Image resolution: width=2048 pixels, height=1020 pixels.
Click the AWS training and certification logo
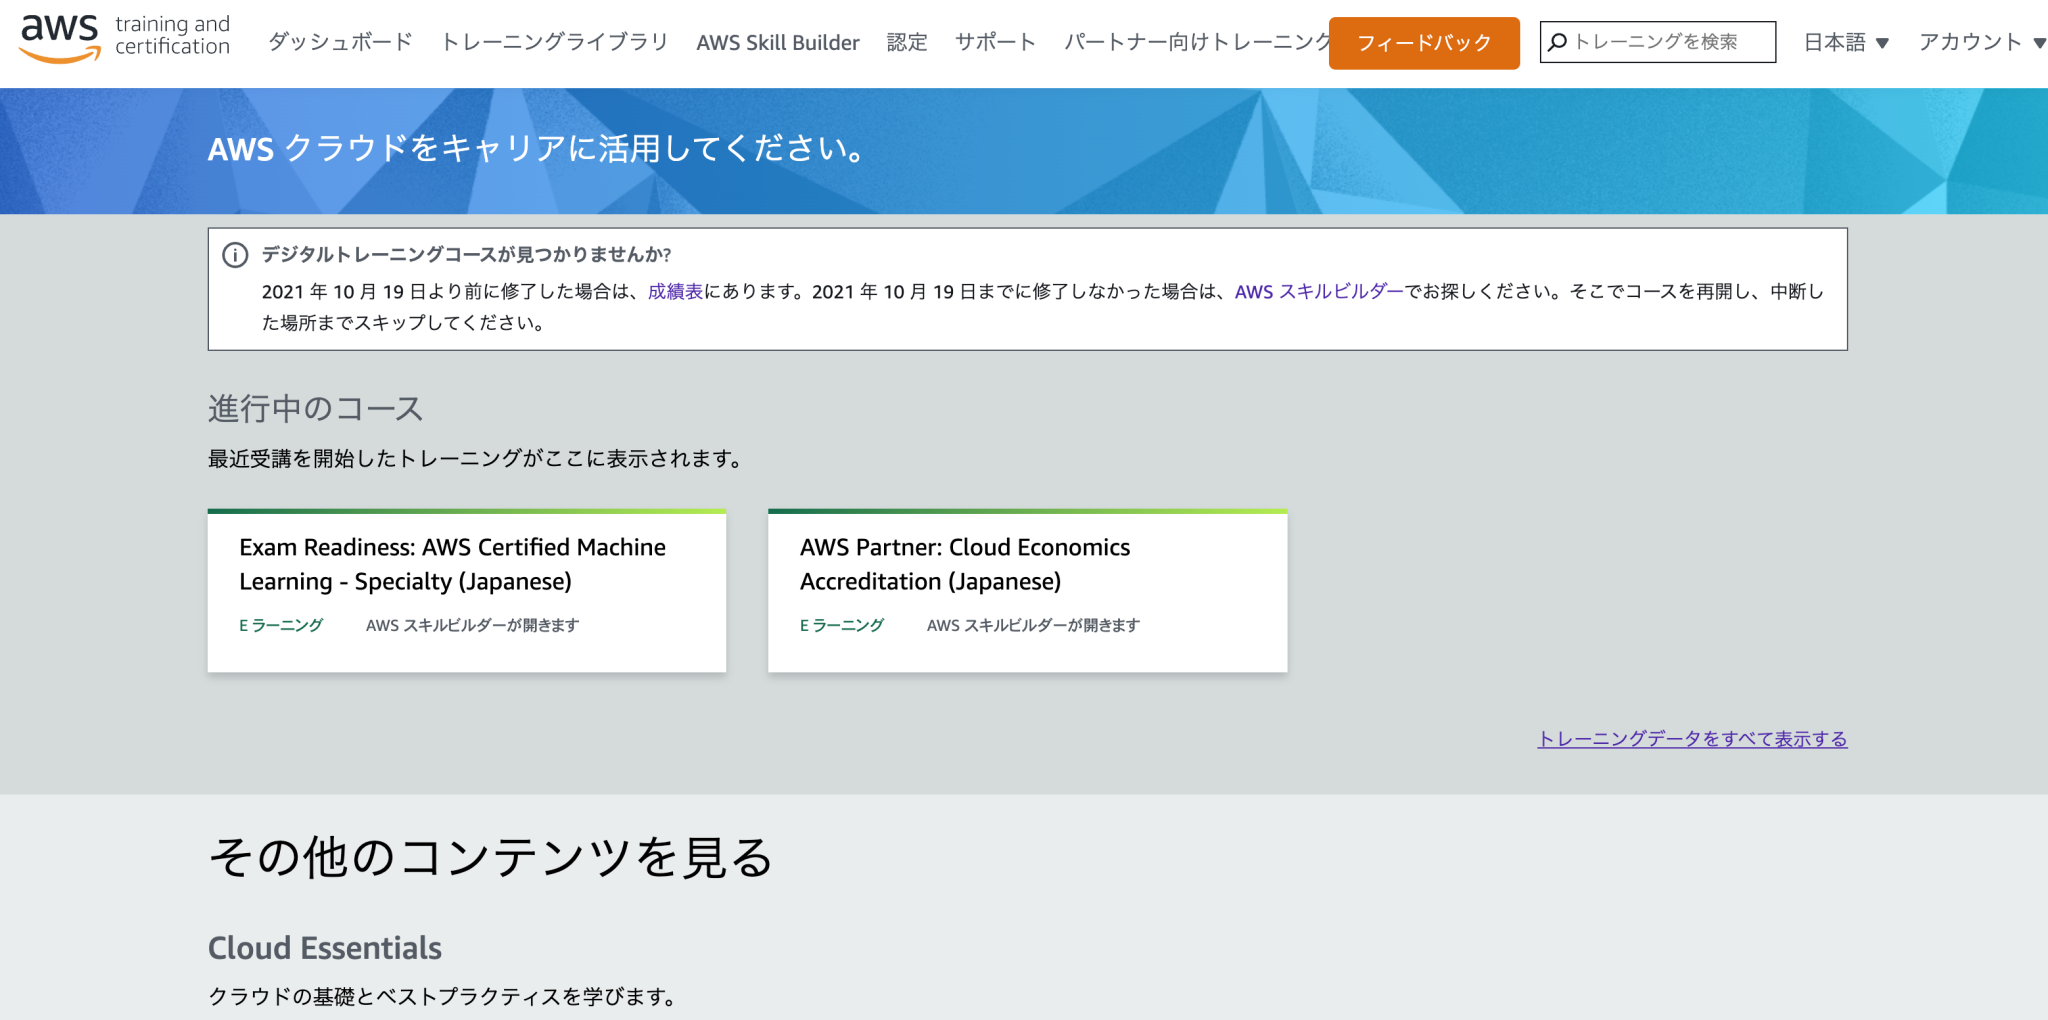[125, 38]
